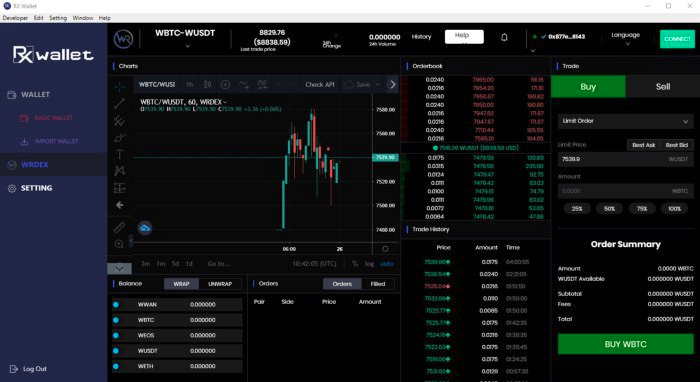Click the Wallet sidebar icon
The height and width of the screenshot is (382, 700).
(12, 95)
